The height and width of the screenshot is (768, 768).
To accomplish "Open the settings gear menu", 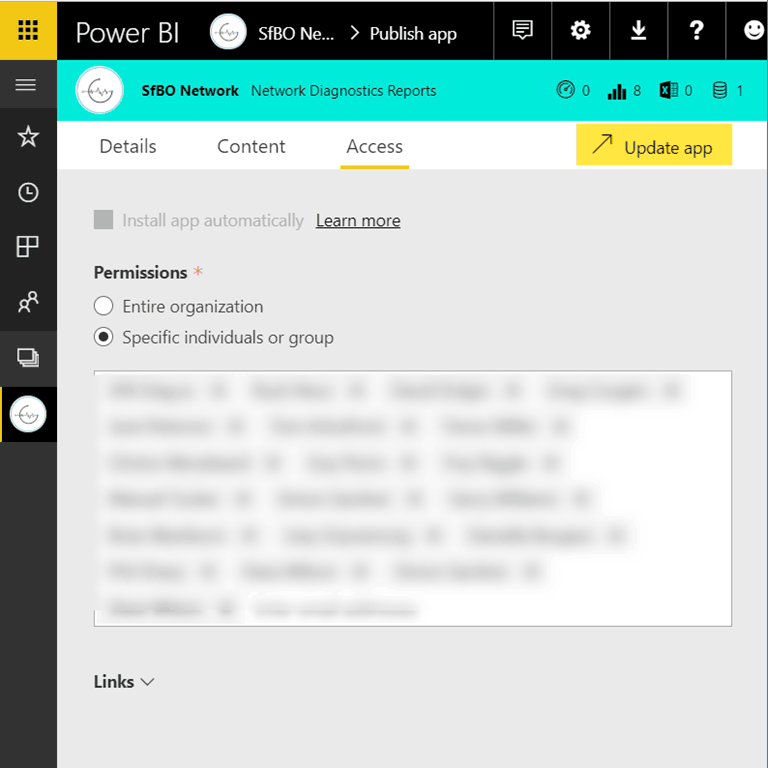I will (x=580, y=31).
